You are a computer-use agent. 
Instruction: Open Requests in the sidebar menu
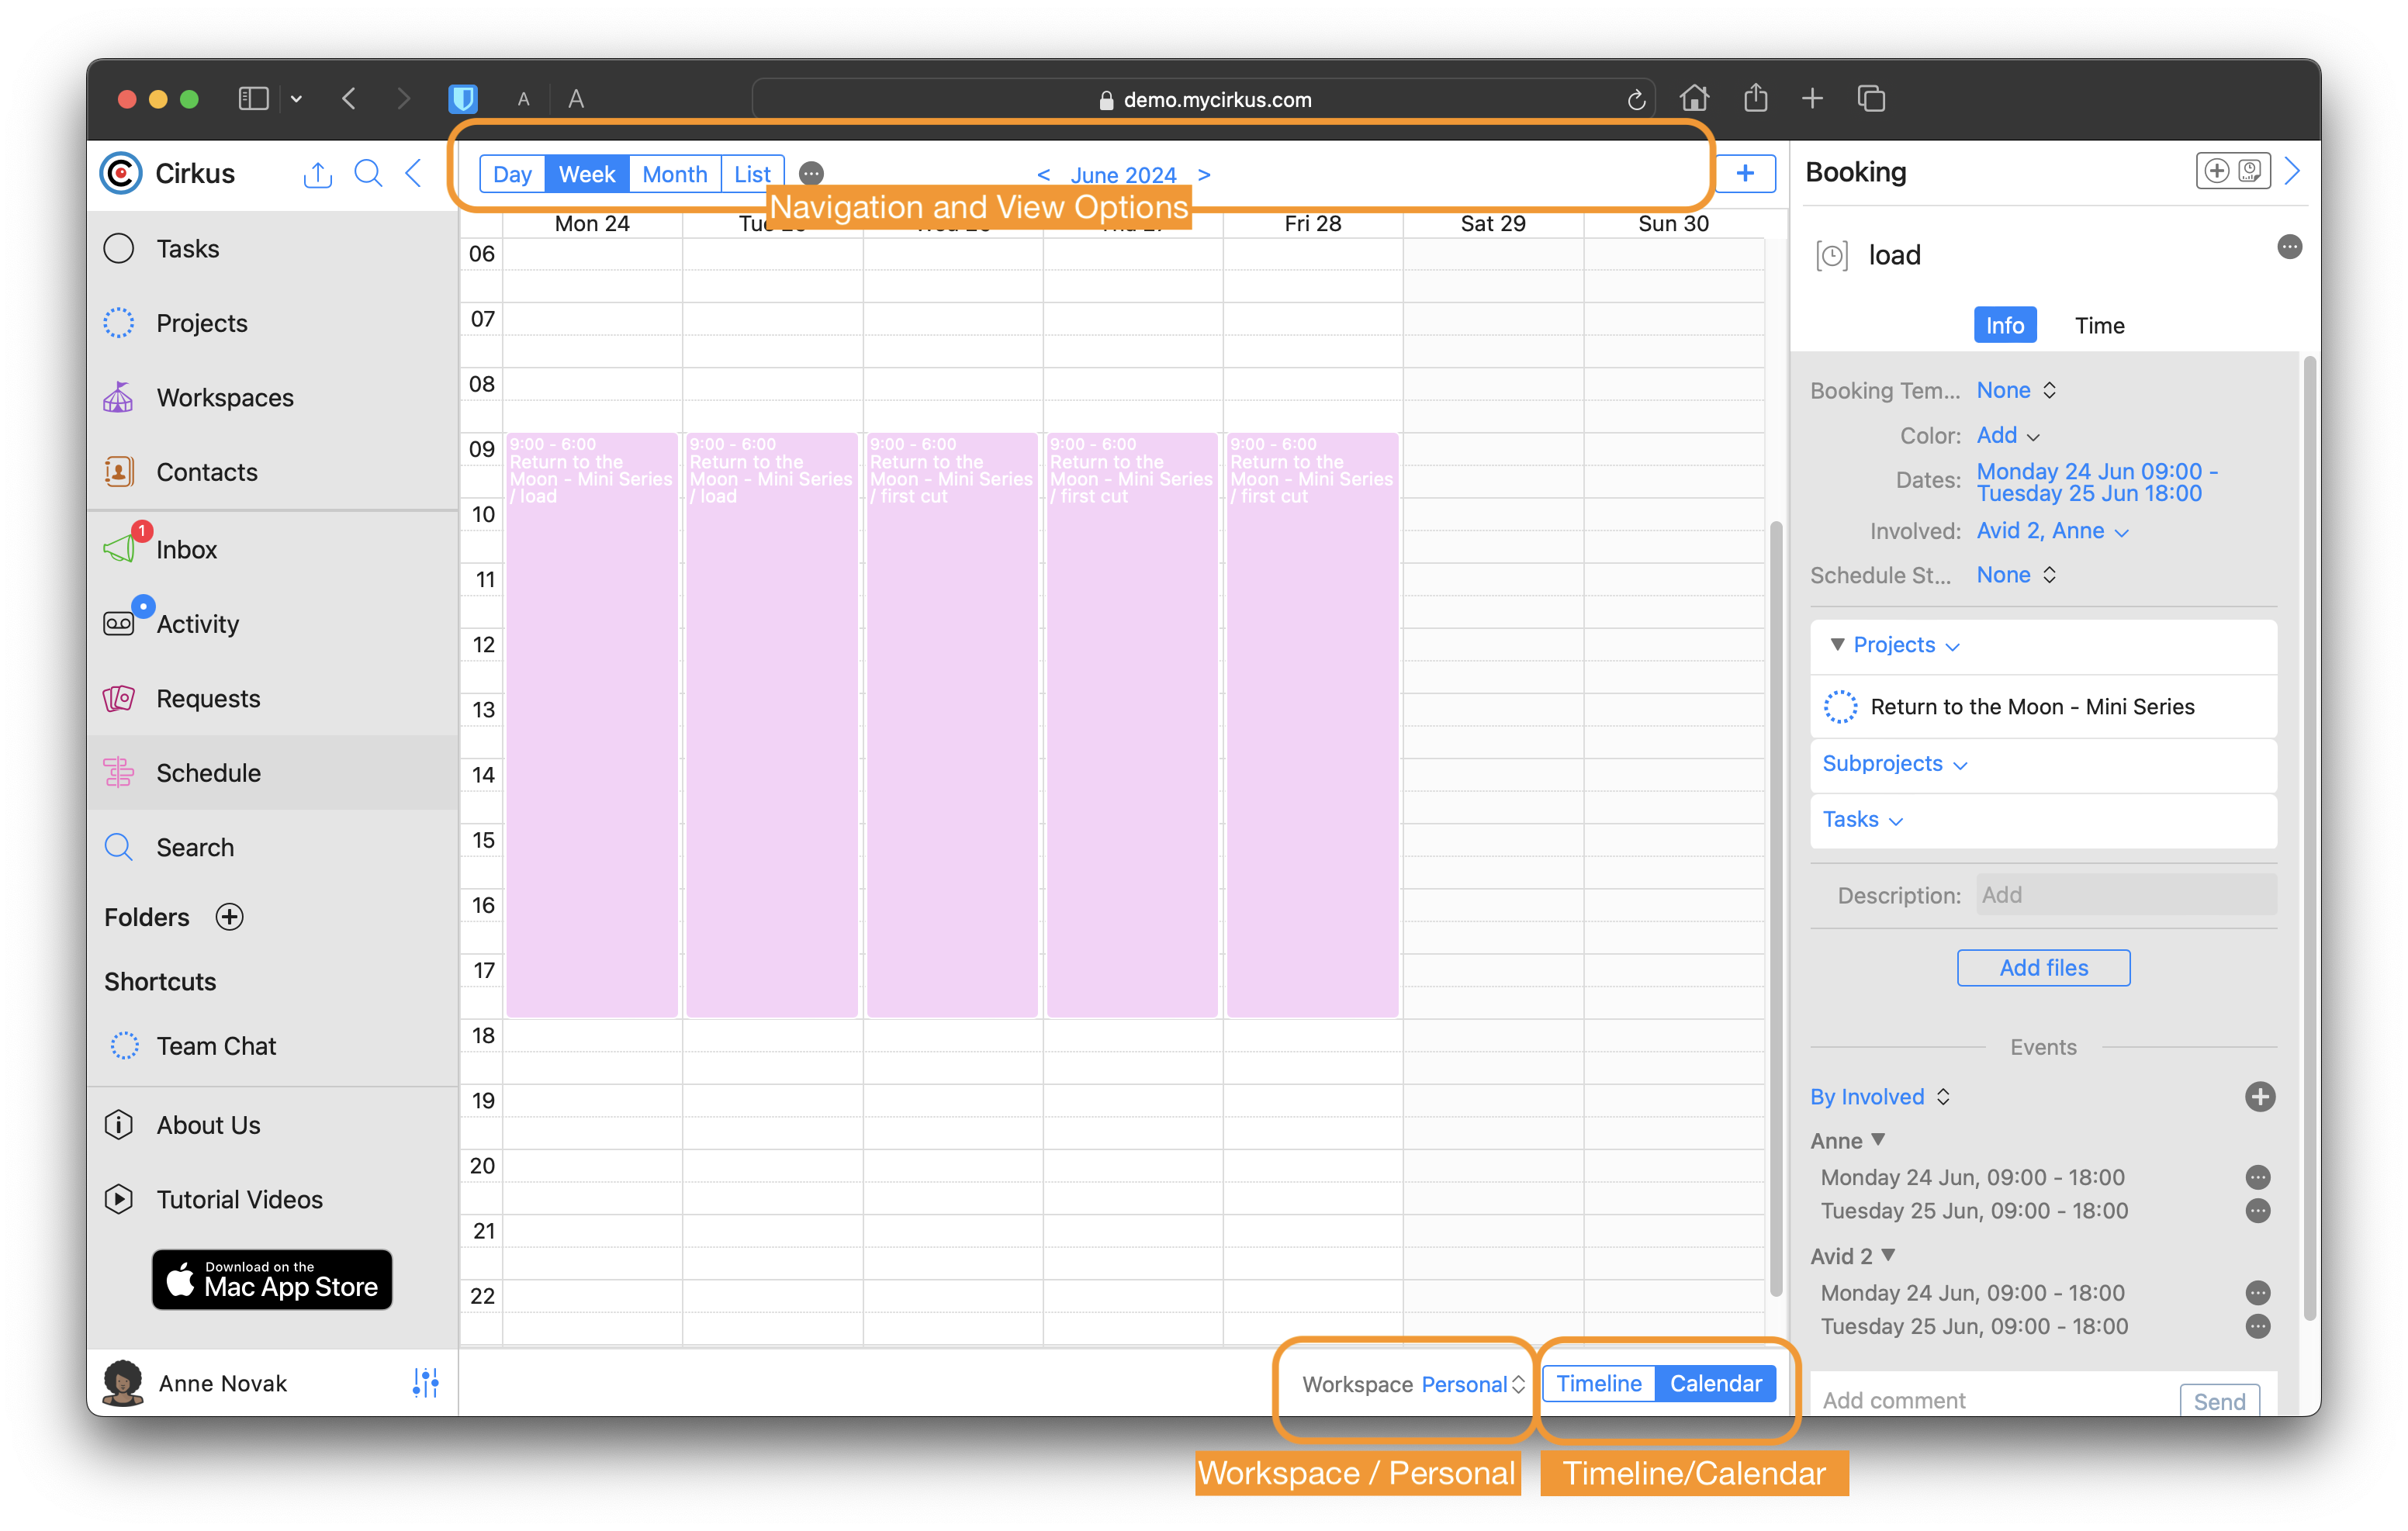pos(208,698)
